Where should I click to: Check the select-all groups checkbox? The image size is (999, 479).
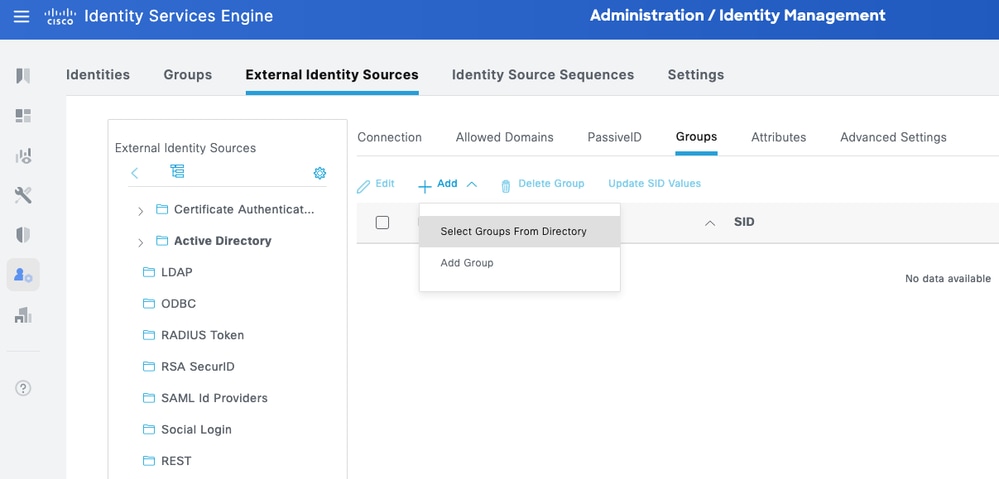382,222
